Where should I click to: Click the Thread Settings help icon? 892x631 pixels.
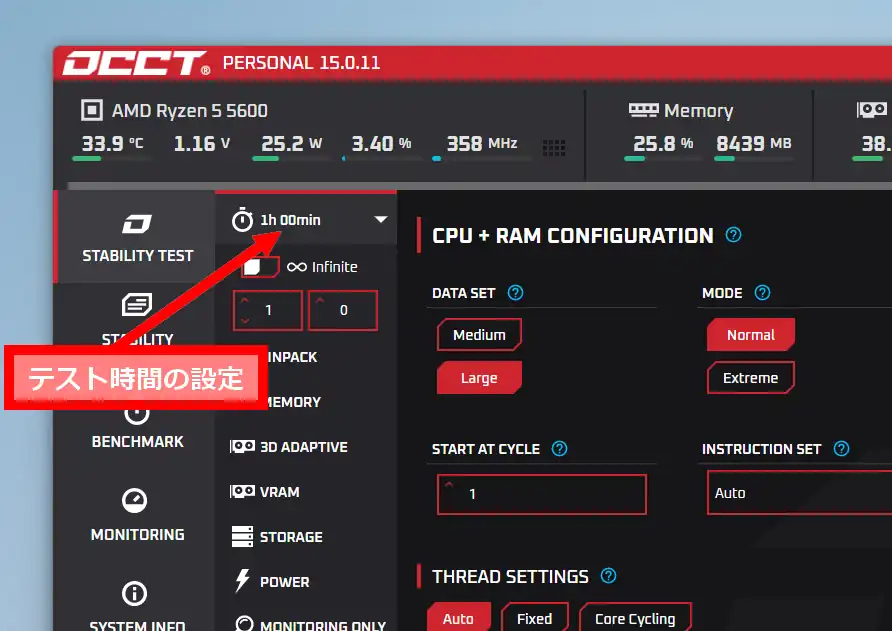point(608,576)
